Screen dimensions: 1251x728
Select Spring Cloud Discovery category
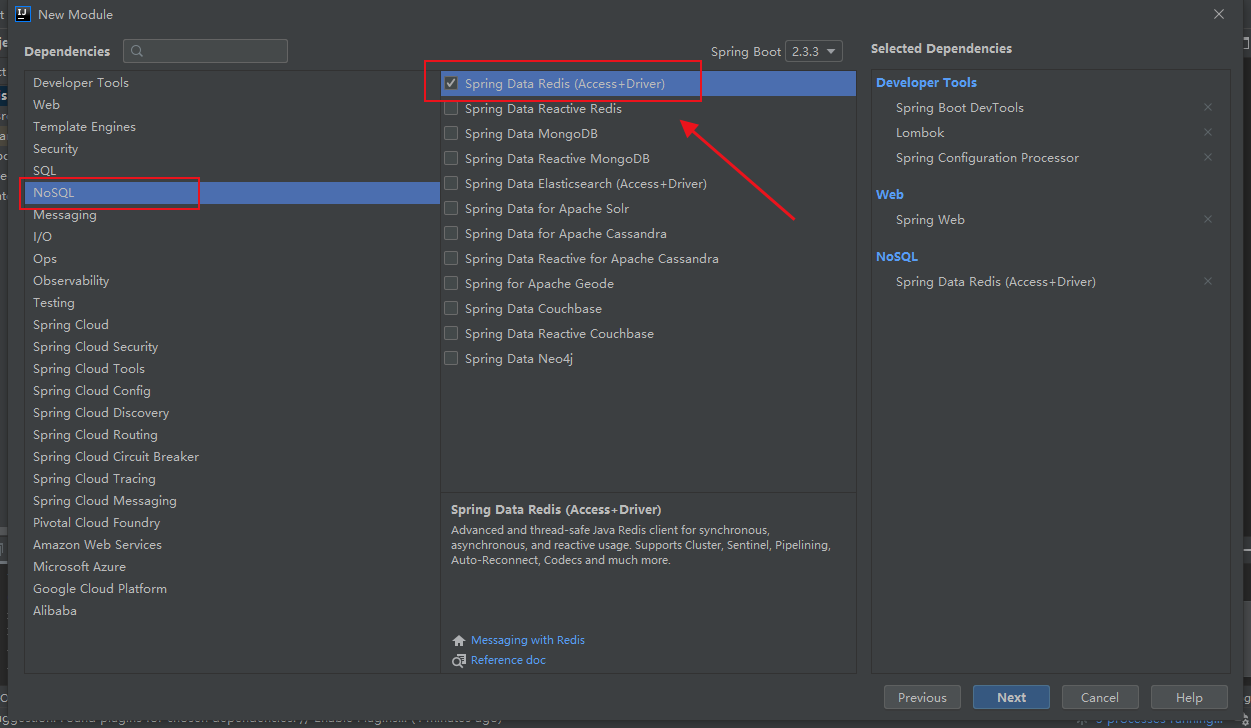coord(232,412)
